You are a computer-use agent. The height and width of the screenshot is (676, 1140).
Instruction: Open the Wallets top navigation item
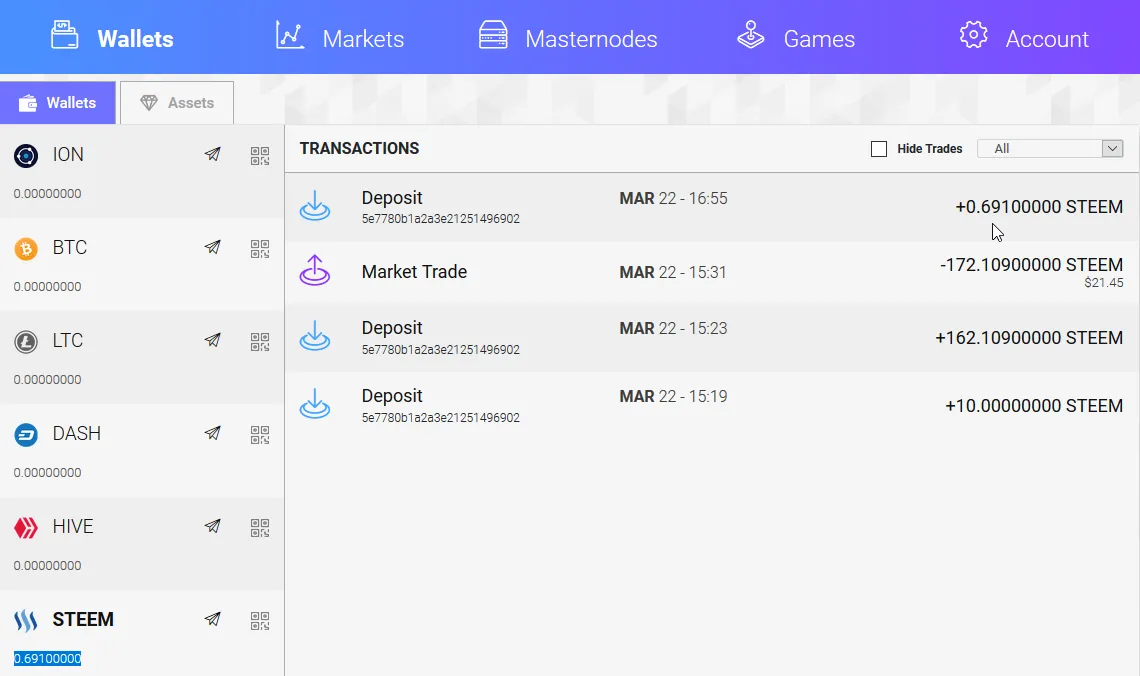point(112,38)
